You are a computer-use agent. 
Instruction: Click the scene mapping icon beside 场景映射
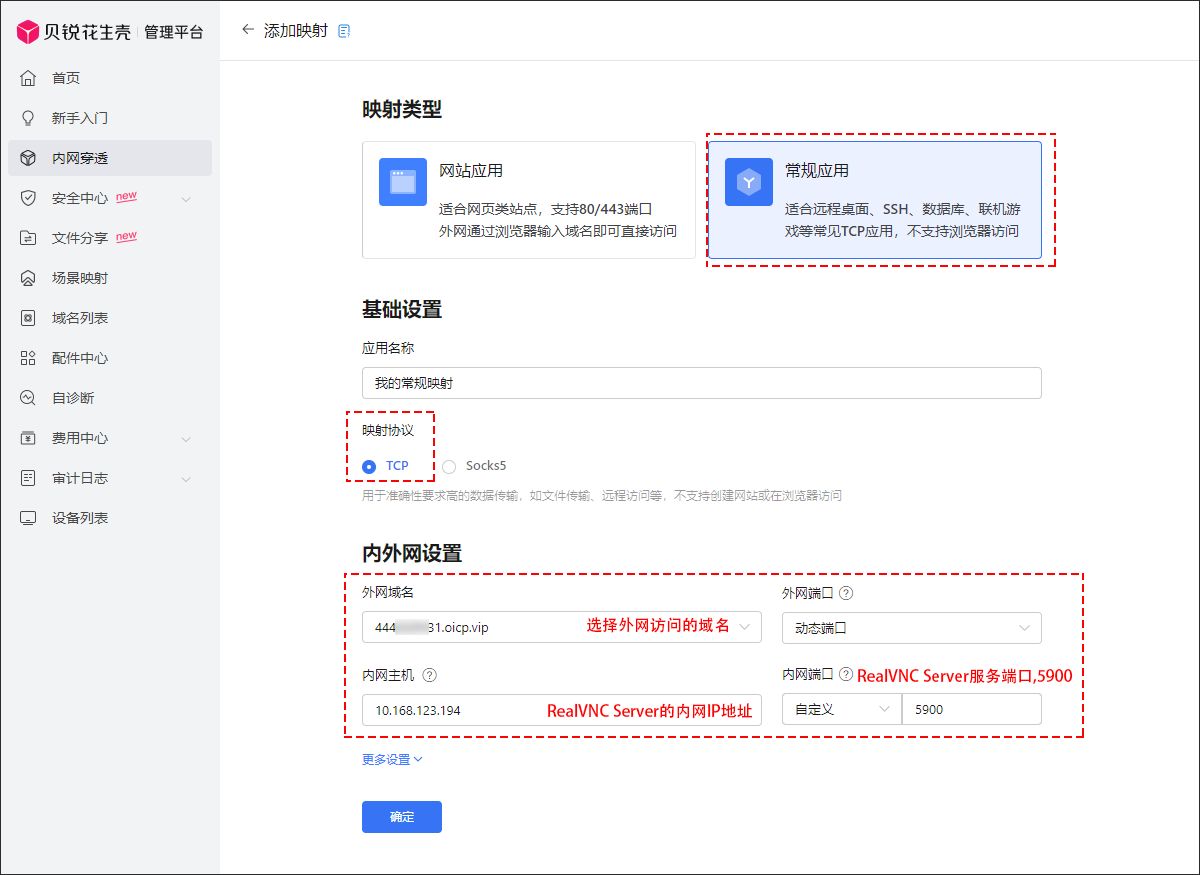tap(28, 278)
